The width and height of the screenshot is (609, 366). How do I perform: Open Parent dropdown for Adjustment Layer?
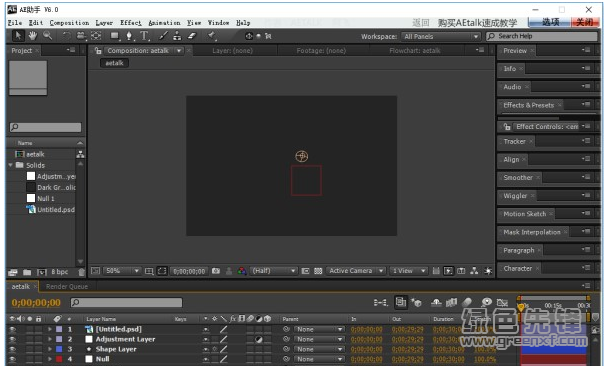point(319,339)
